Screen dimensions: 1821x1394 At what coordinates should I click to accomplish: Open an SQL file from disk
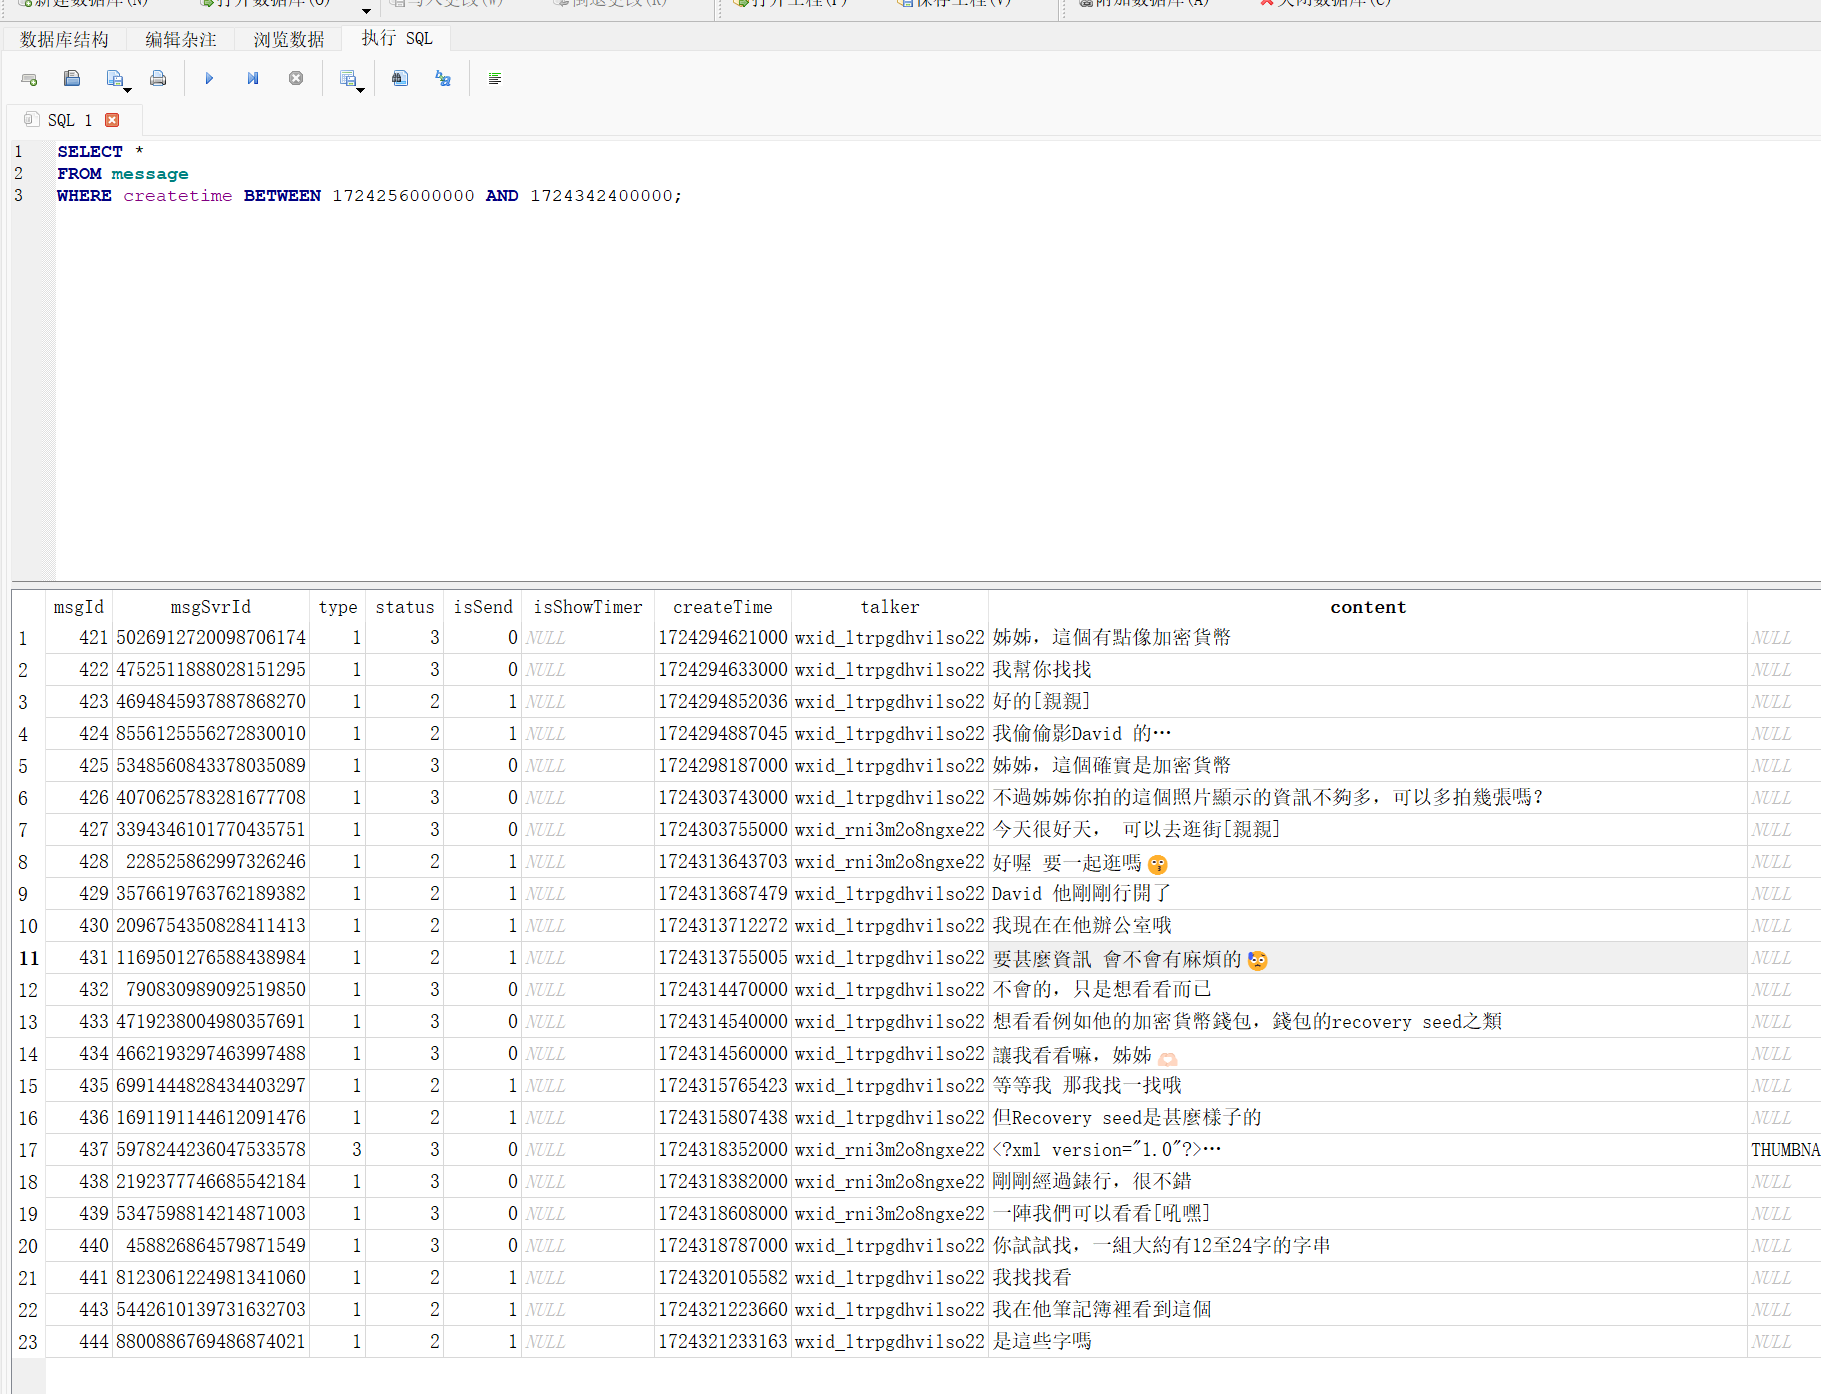pyautogui.click(x=72, y=79)
